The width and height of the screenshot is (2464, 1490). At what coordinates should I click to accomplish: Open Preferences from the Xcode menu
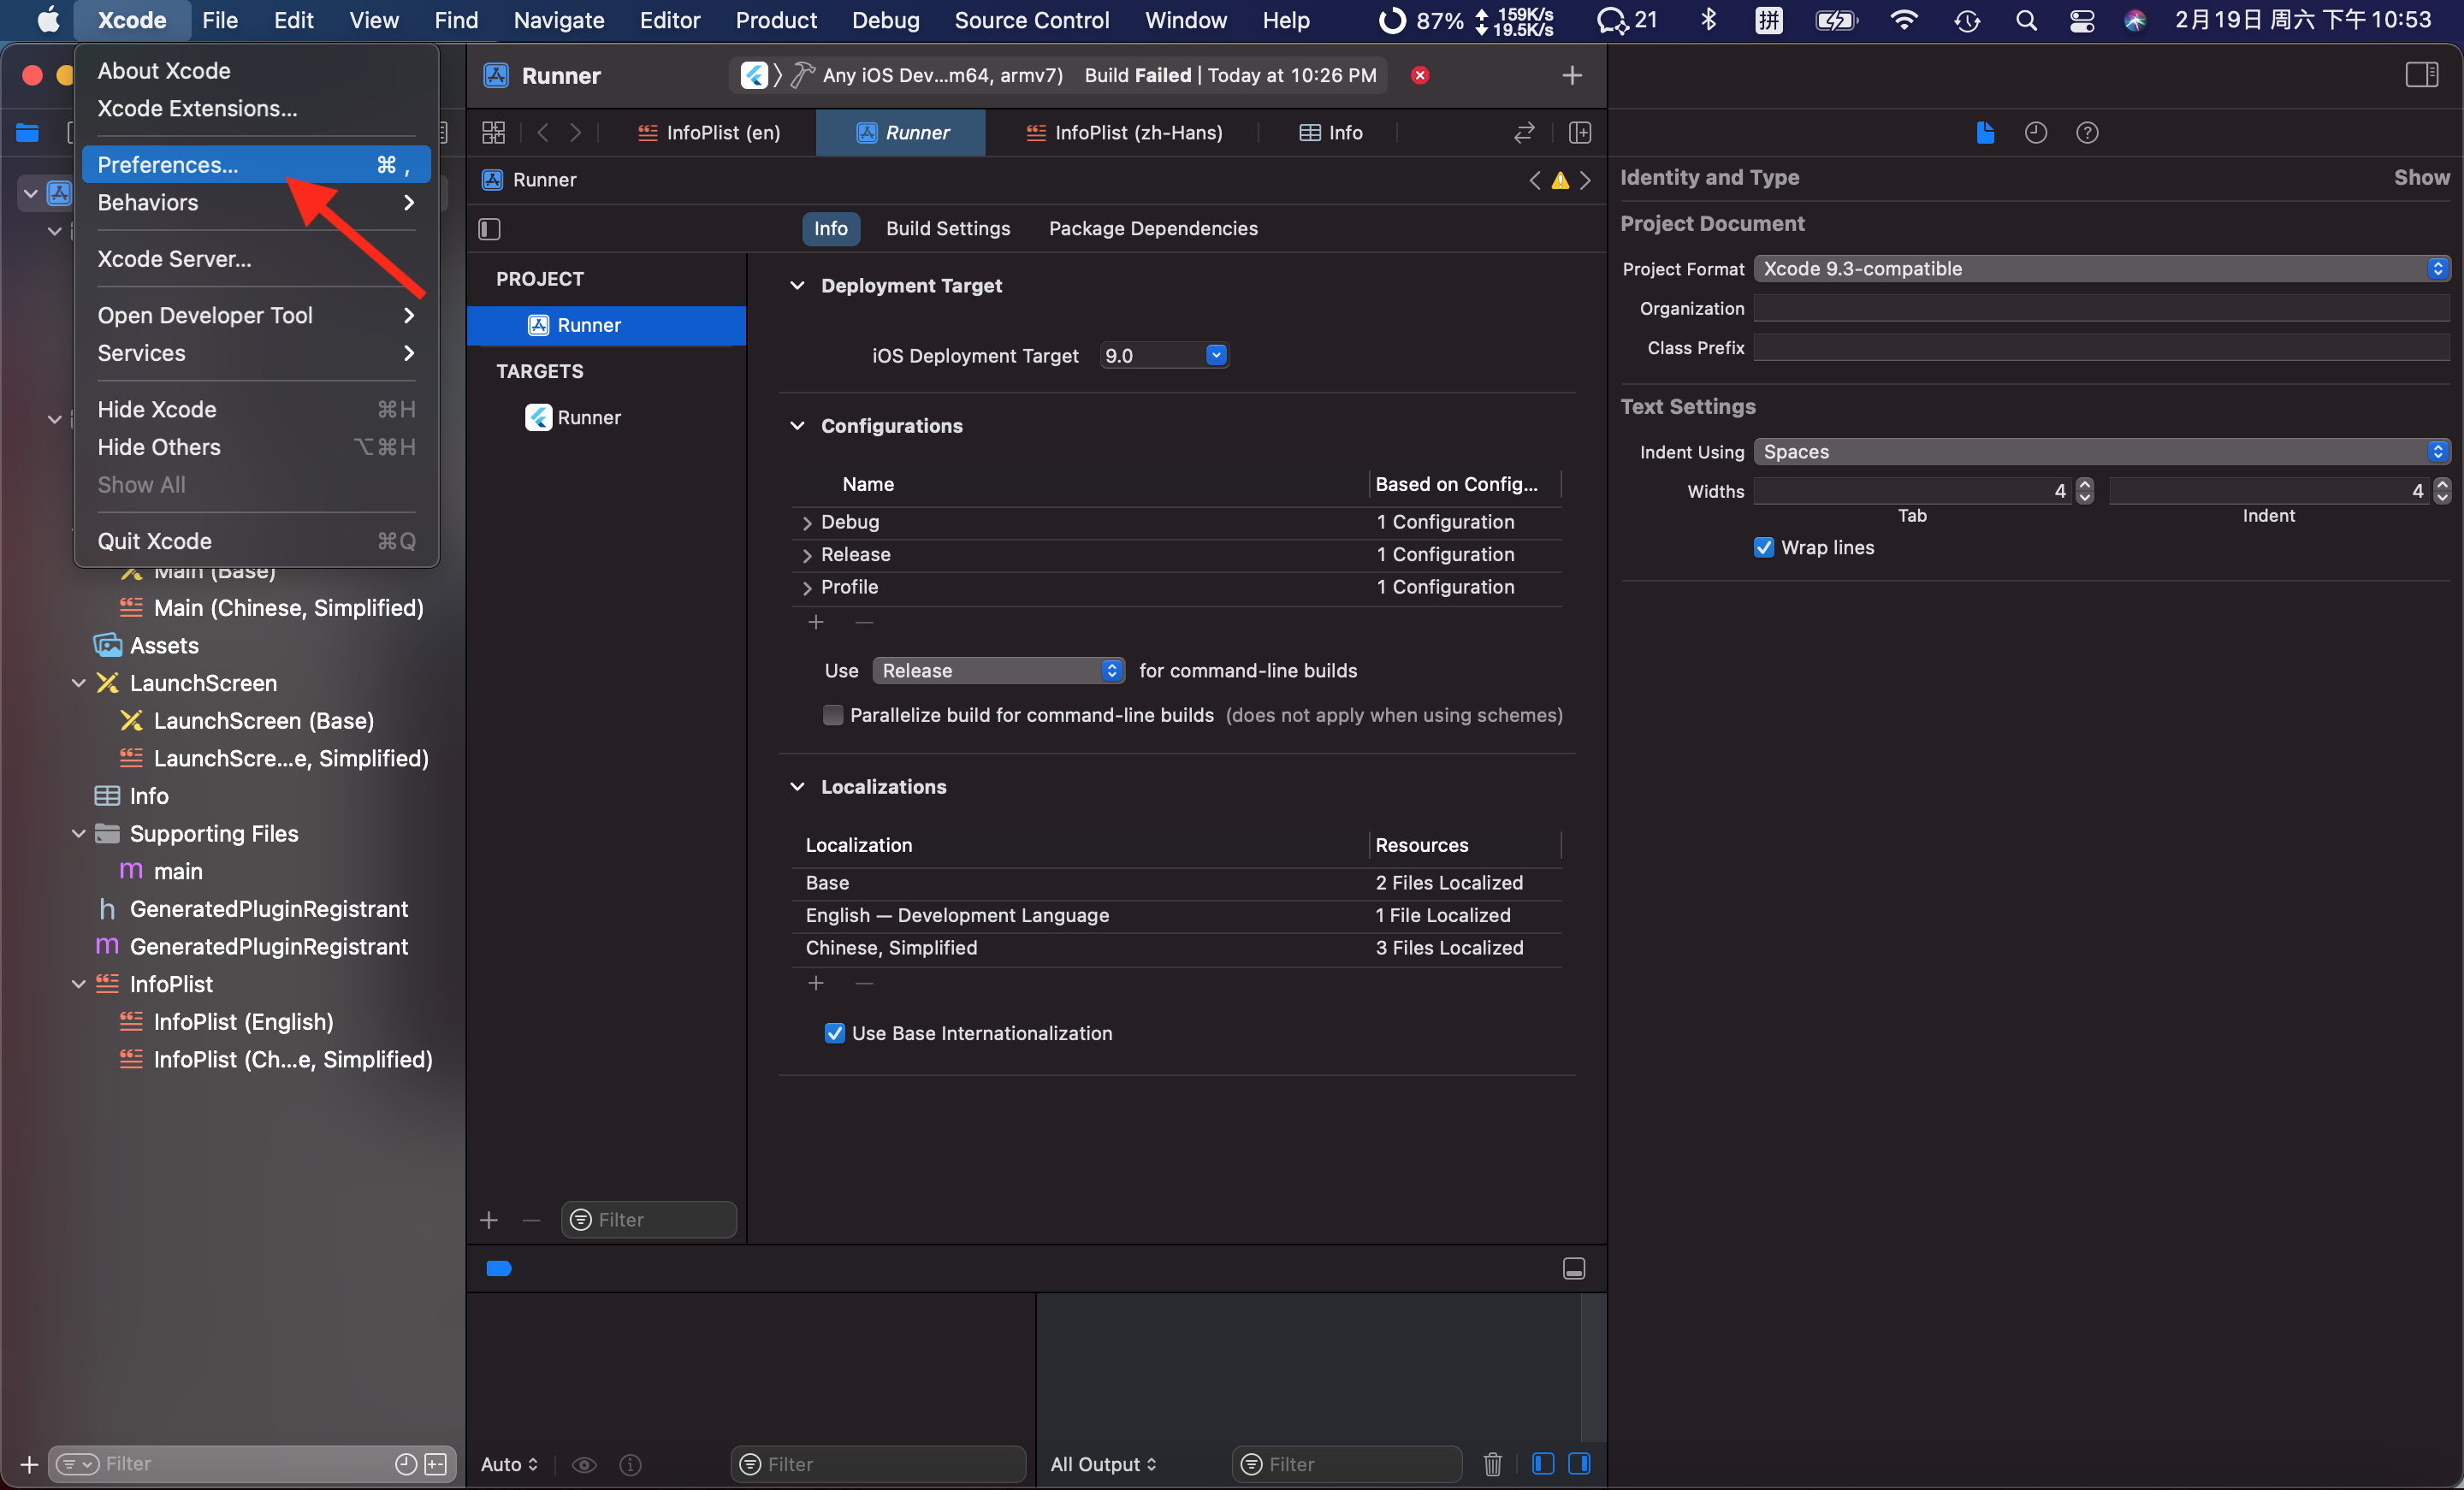coord(256,165)
